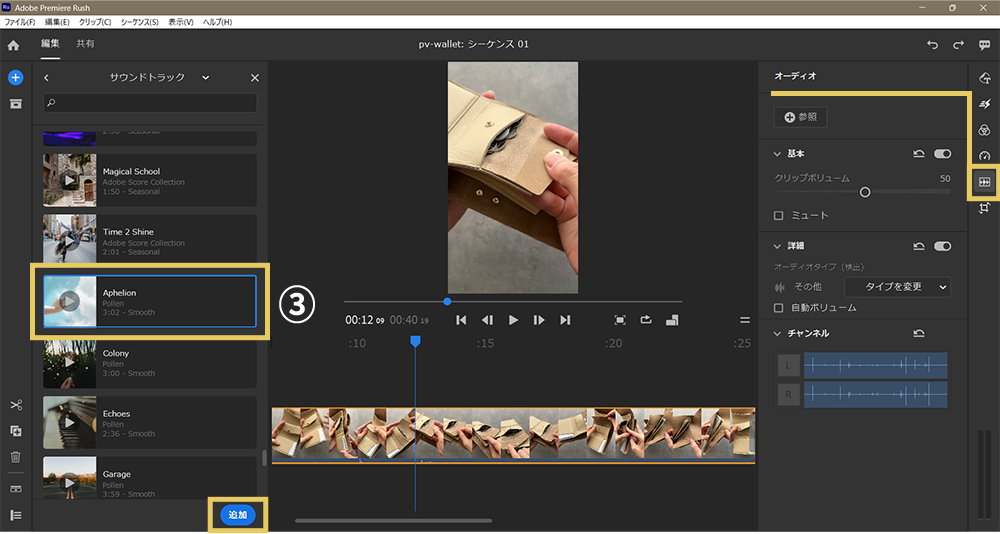Open the Transitions panel icon

point(984,104)
